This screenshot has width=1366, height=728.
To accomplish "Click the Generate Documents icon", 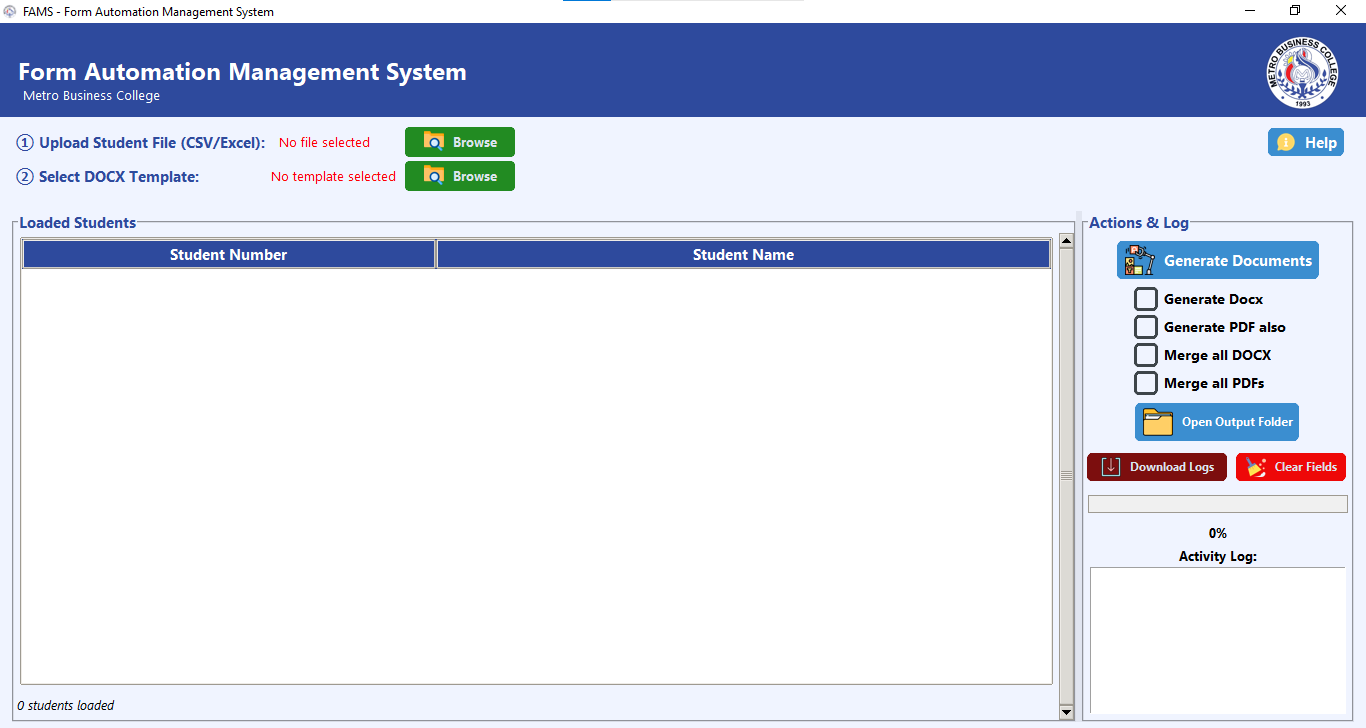I will [1139, 260].
